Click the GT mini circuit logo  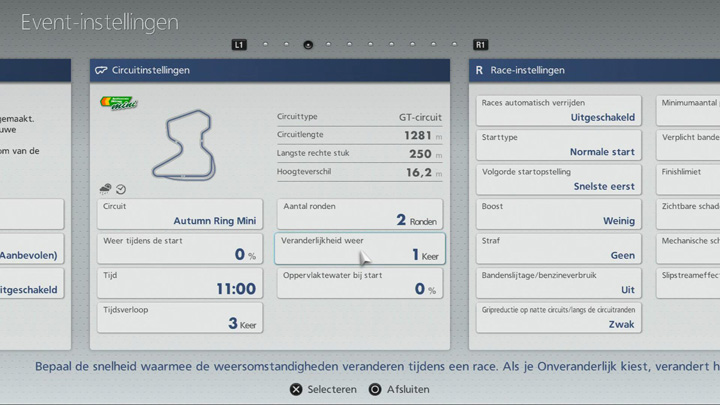click(x=117, y=103)
